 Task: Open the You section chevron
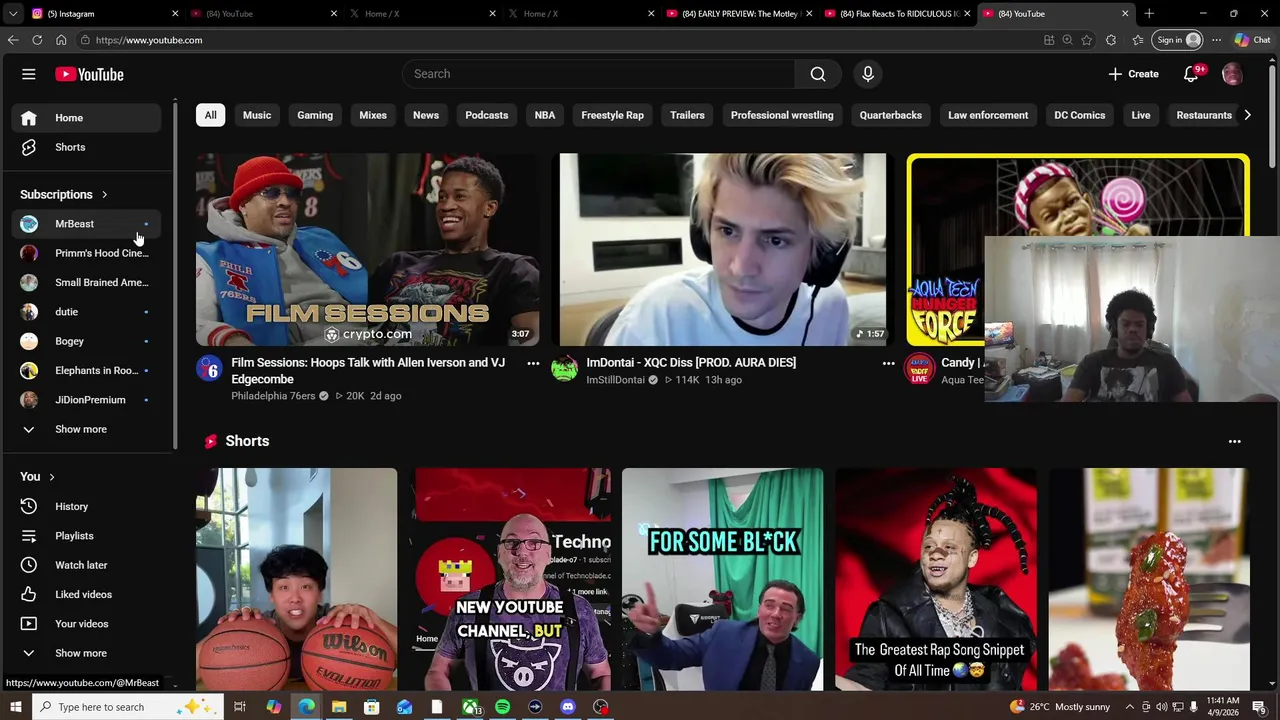[52, 477]
